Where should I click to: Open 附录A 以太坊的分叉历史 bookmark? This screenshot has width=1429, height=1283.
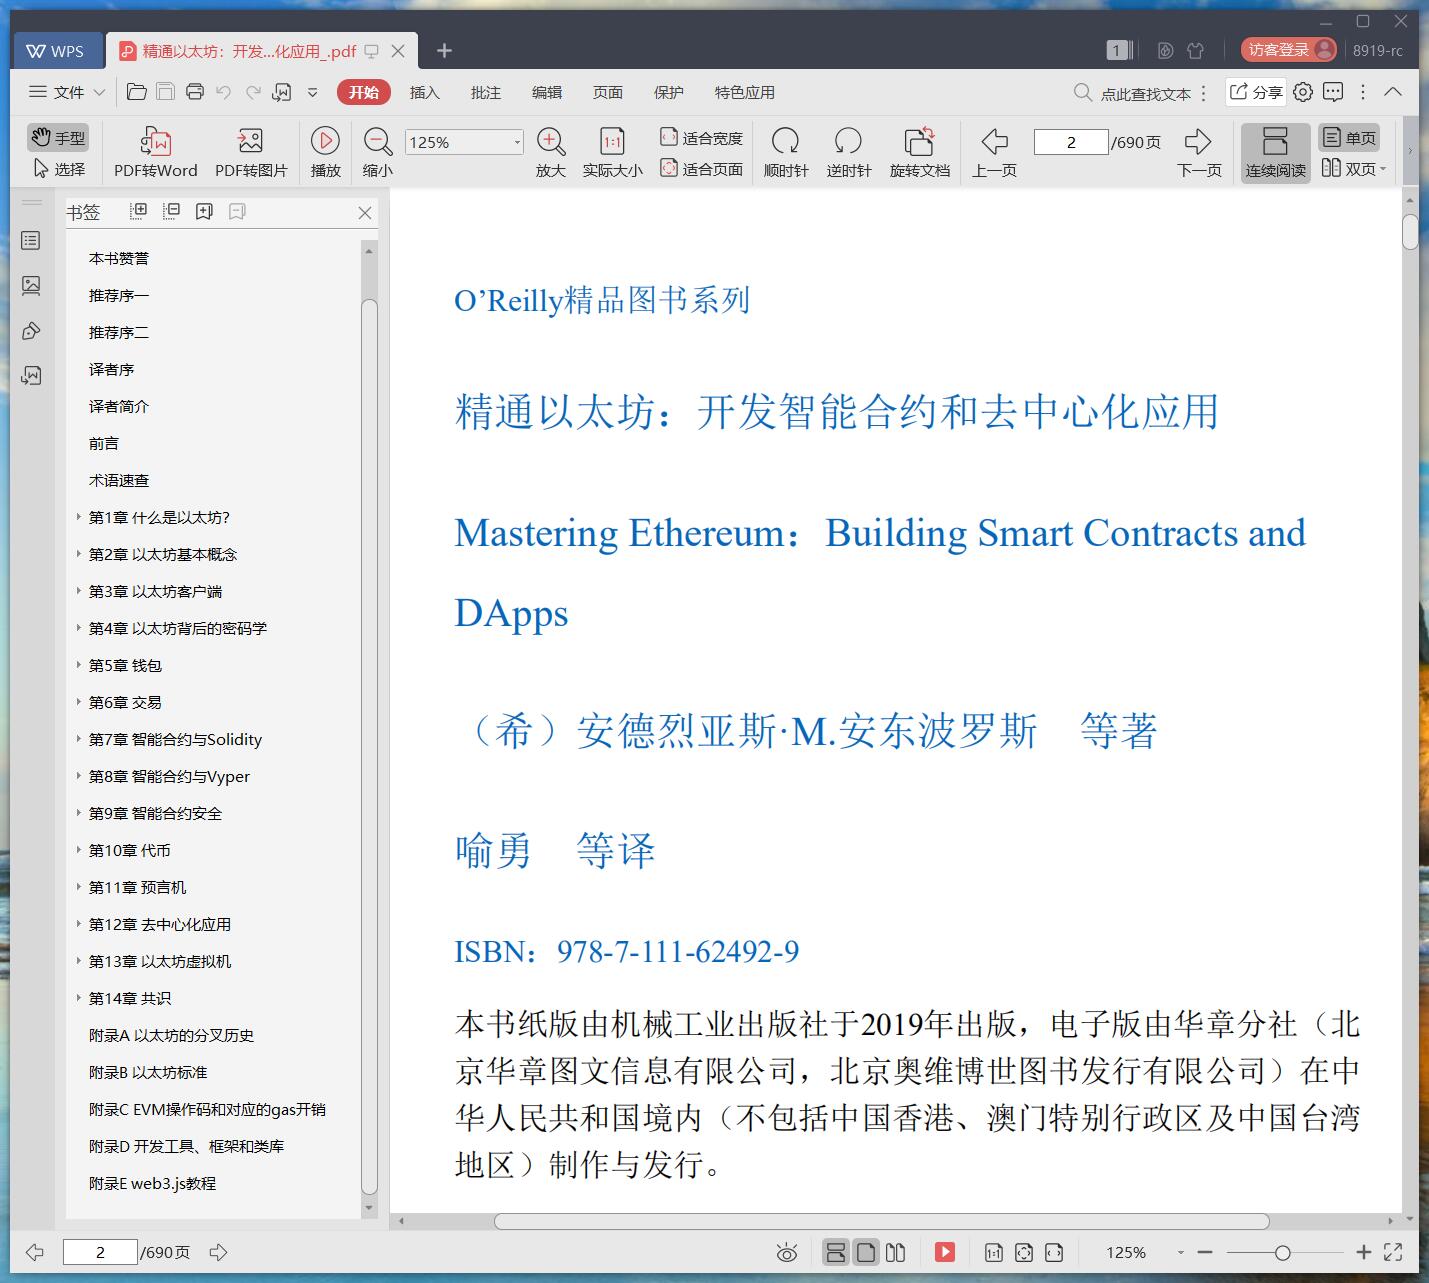(171, 1035)
